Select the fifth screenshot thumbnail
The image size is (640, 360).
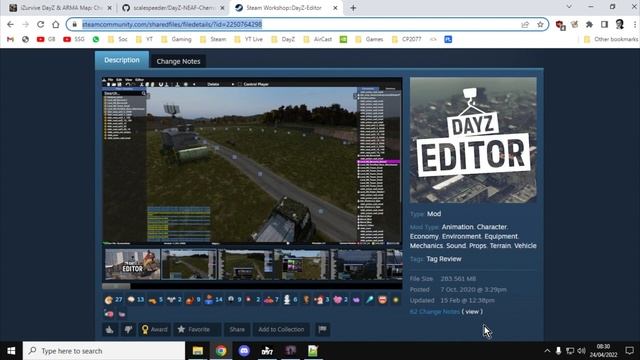click(x=358, y=264)
